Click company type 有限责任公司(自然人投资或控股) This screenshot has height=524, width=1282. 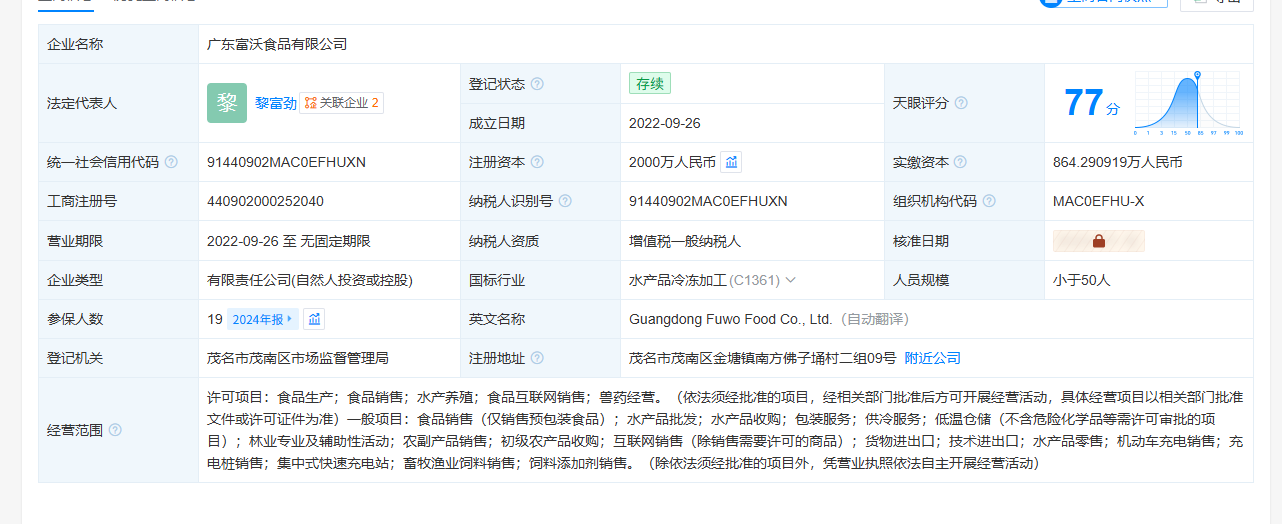pyautogui.click(x=310, y=280)
